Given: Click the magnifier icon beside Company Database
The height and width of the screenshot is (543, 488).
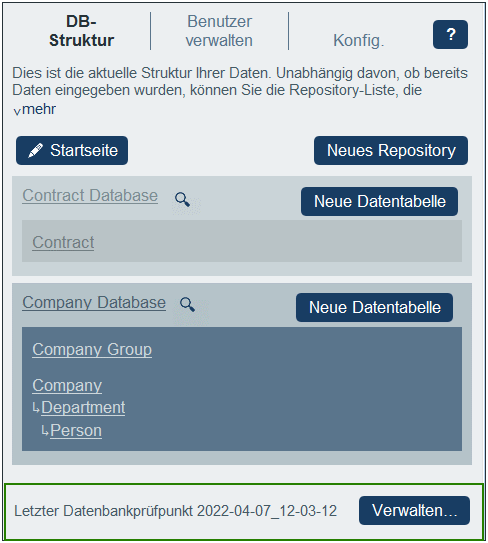Looking at the screenshot, I should 187,304.
